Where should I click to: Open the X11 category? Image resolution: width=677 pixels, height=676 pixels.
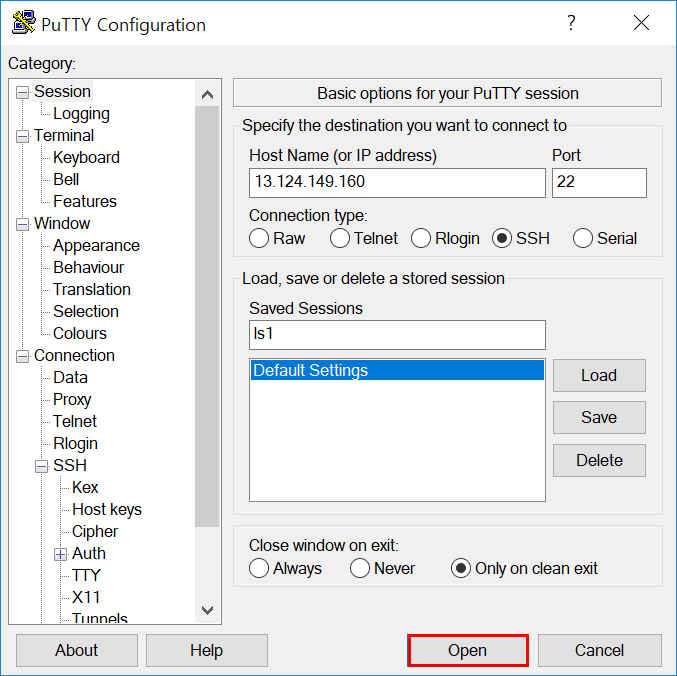[86, 598]
